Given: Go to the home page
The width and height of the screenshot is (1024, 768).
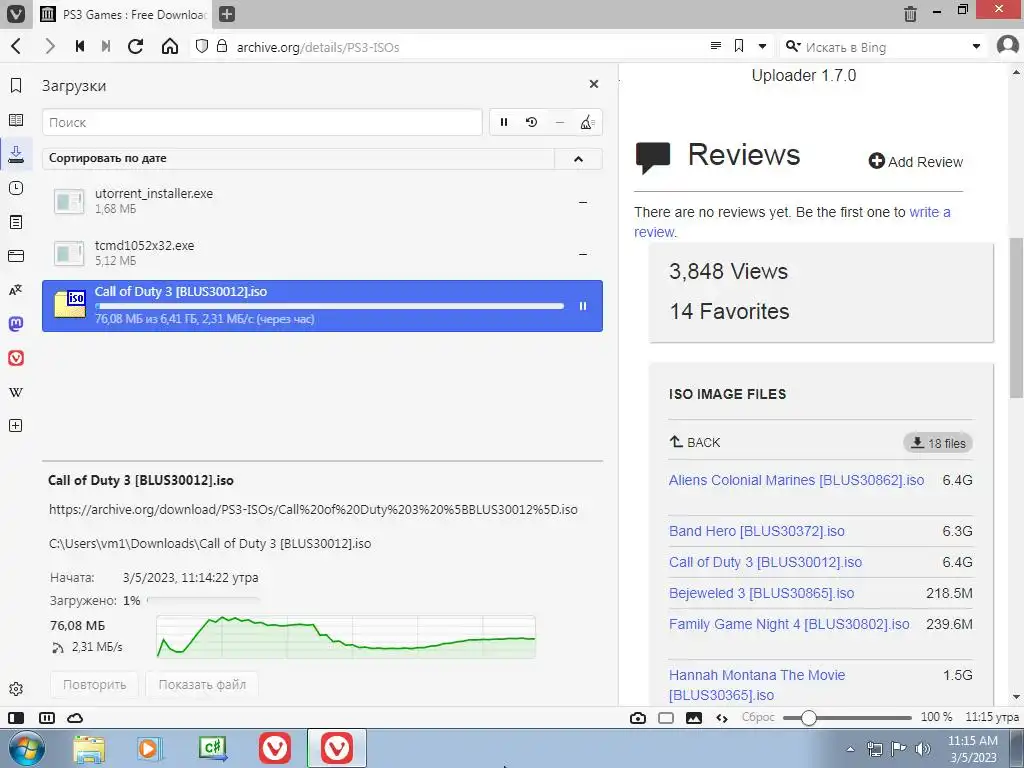Looking at the screenshot, I should 170,46.
